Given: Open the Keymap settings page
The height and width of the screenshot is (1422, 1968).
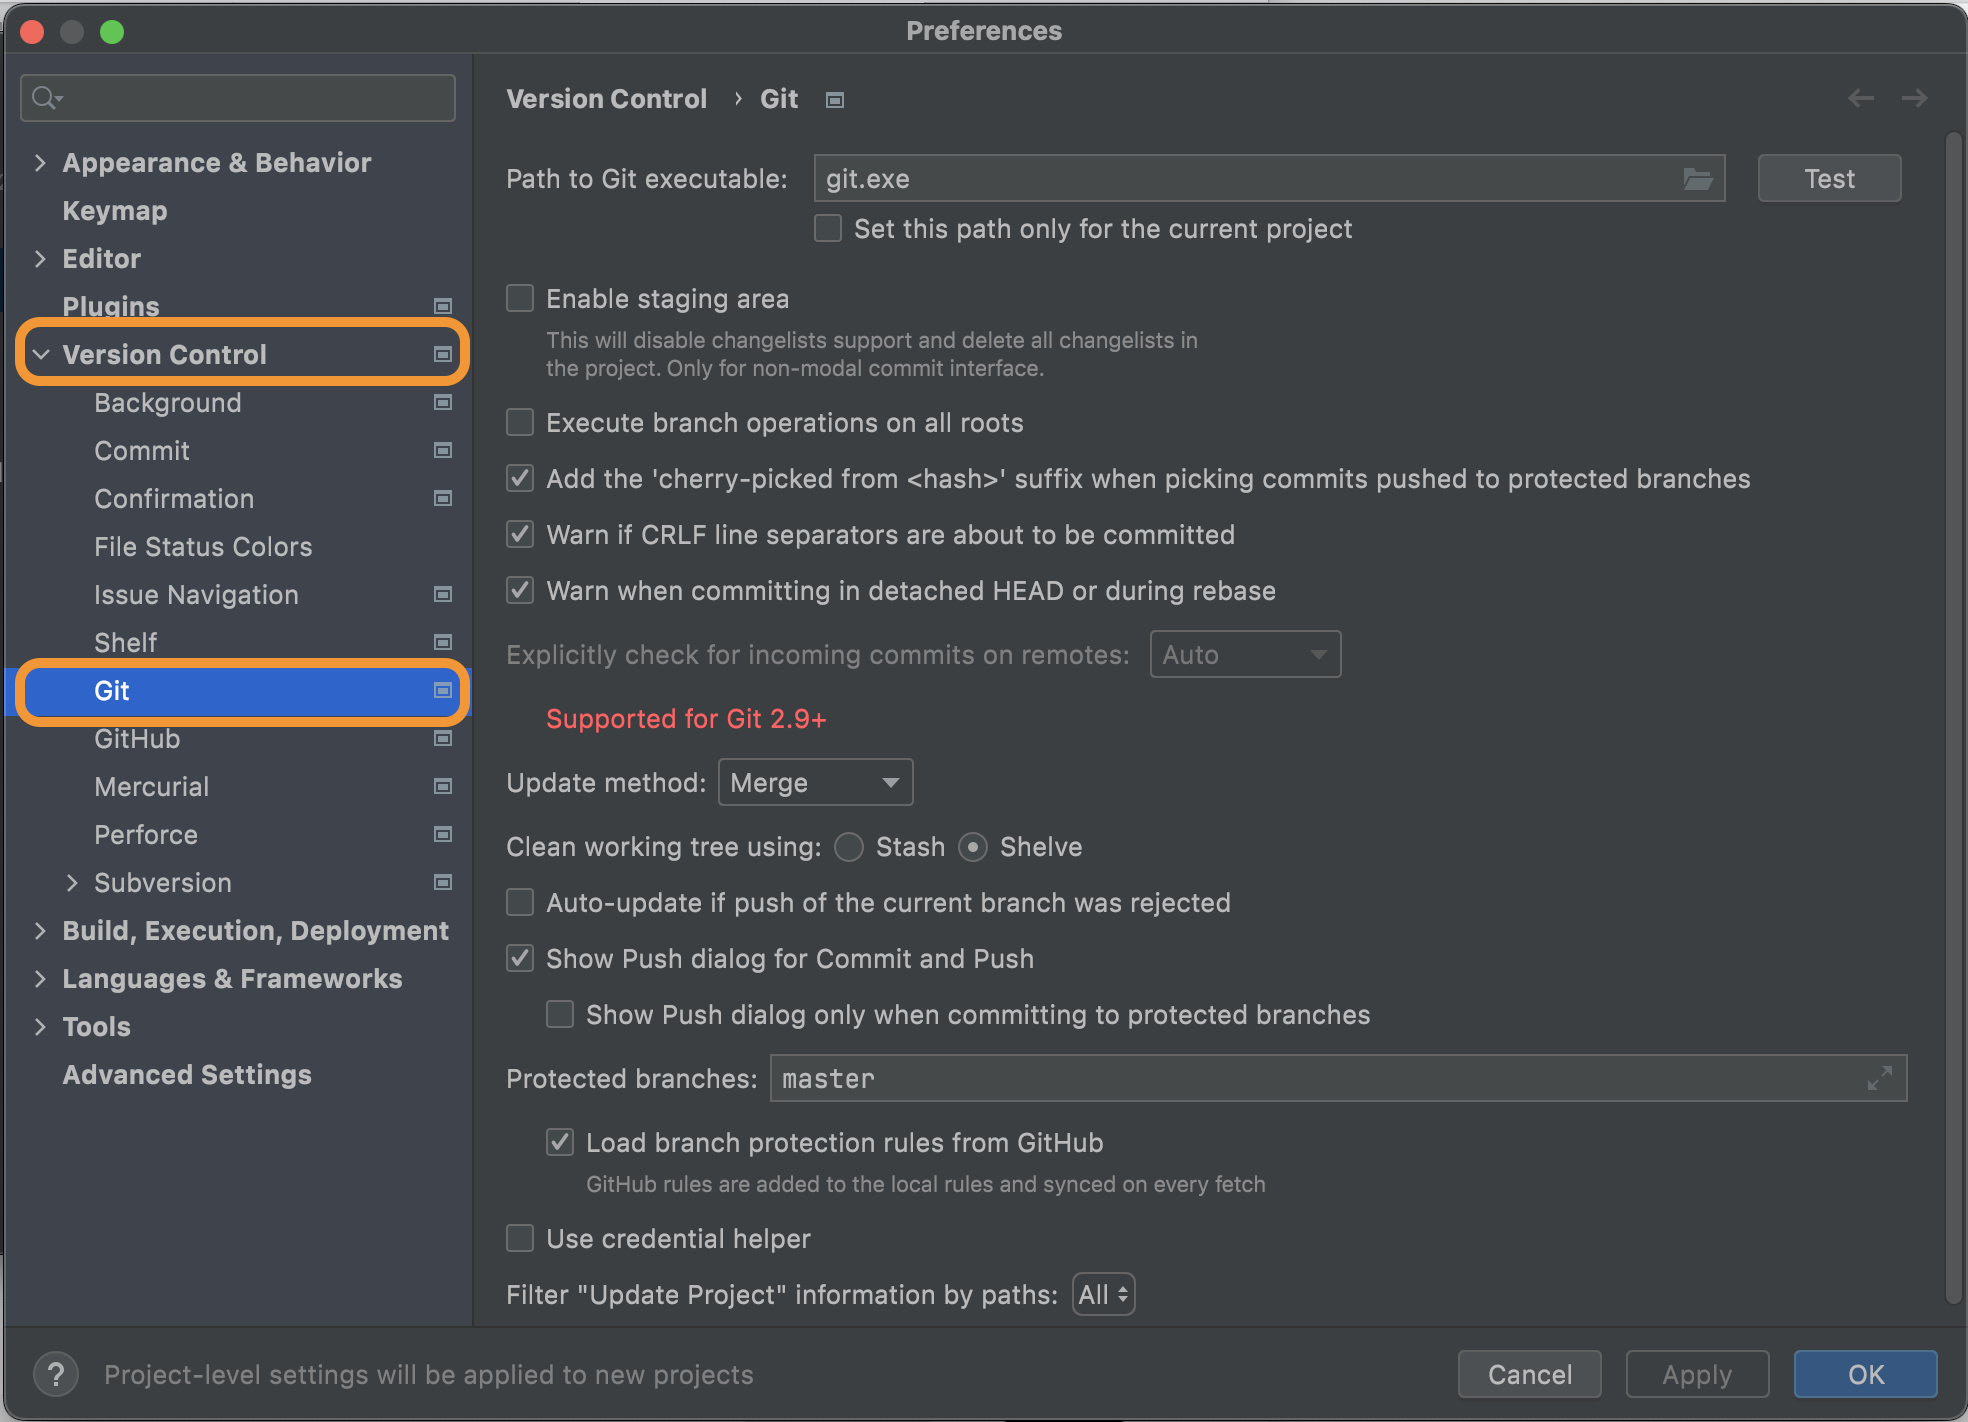Looking at the screenshot, I should (114, 211).
